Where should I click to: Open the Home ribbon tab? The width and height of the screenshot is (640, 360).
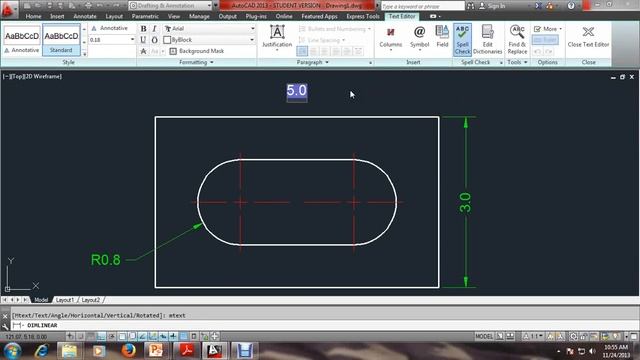point(33,16)
